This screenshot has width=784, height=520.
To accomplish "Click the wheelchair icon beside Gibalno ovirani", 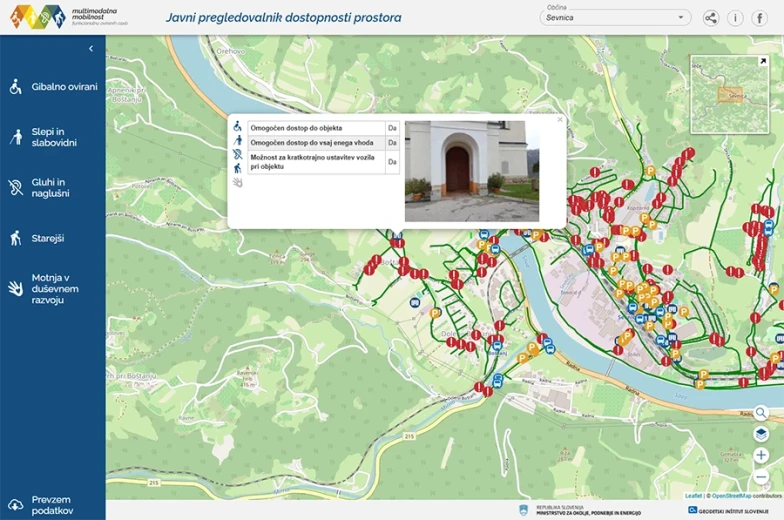I will (16, 86).
